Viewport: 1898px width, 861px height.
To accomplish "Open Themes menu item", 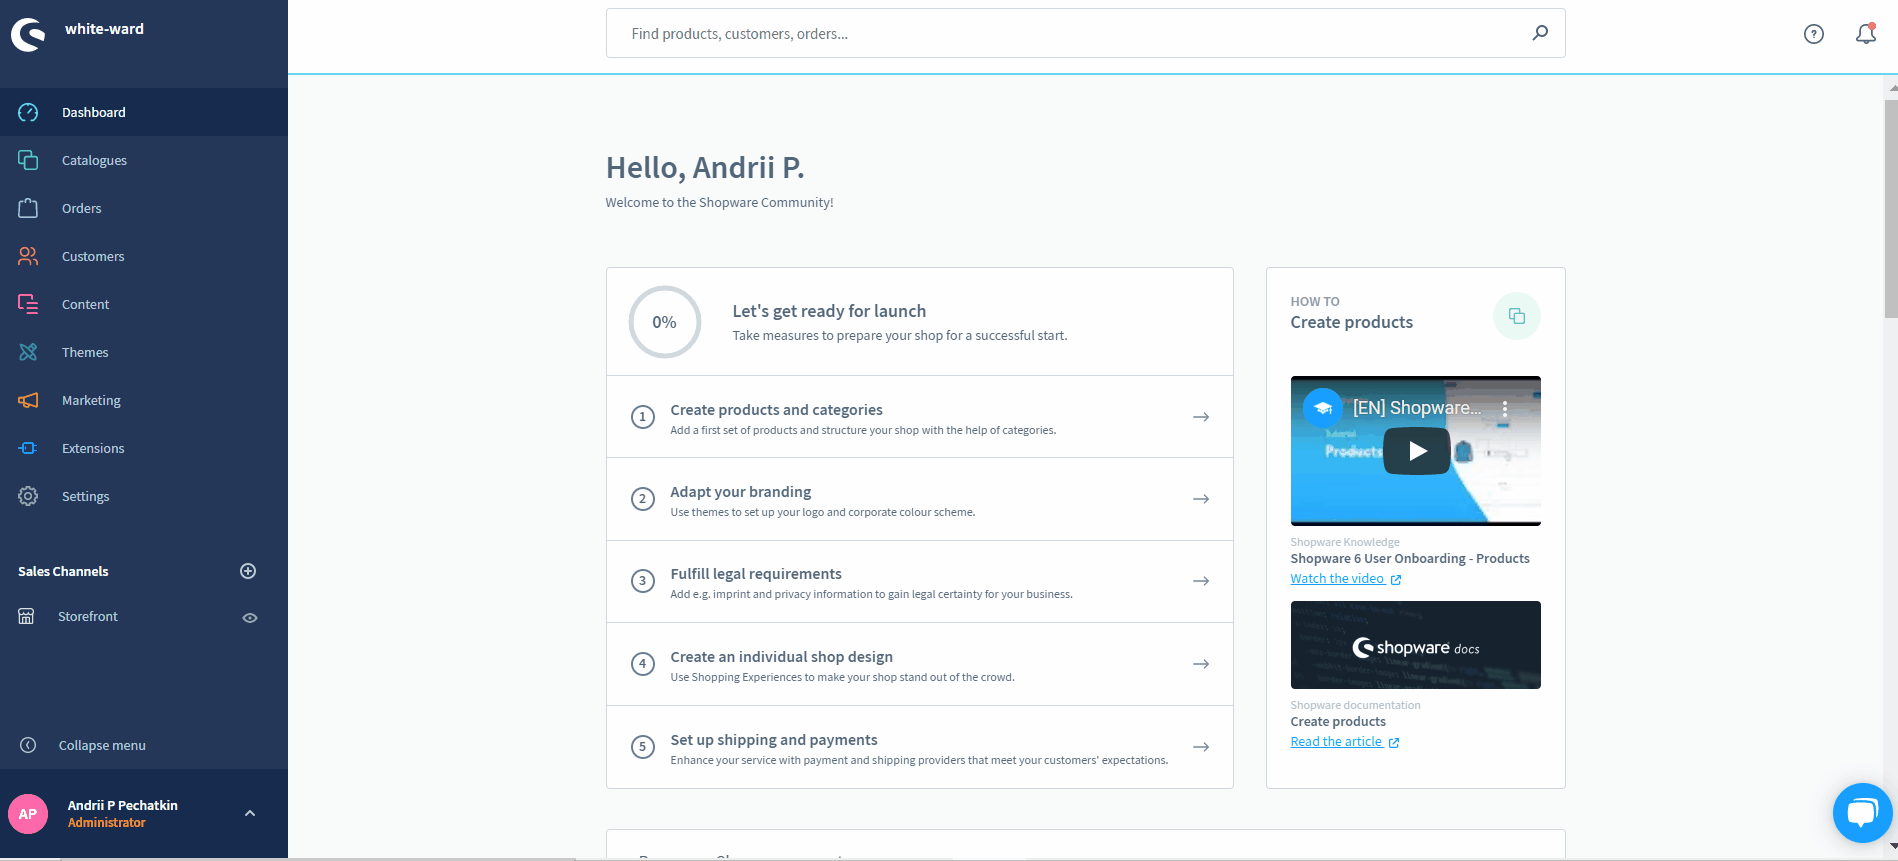I will coord(144,352).
